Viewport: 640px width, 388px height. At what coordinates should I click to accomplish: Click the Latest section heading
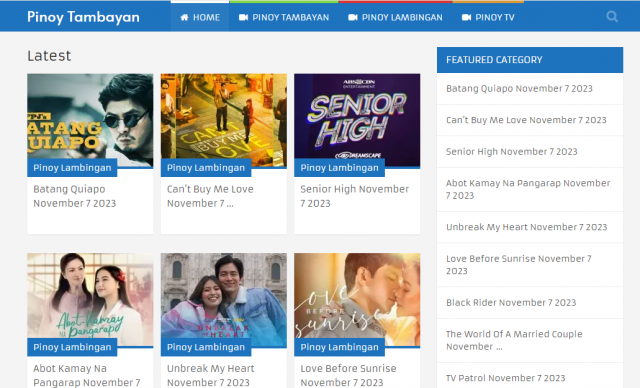[x=49, y=56]
